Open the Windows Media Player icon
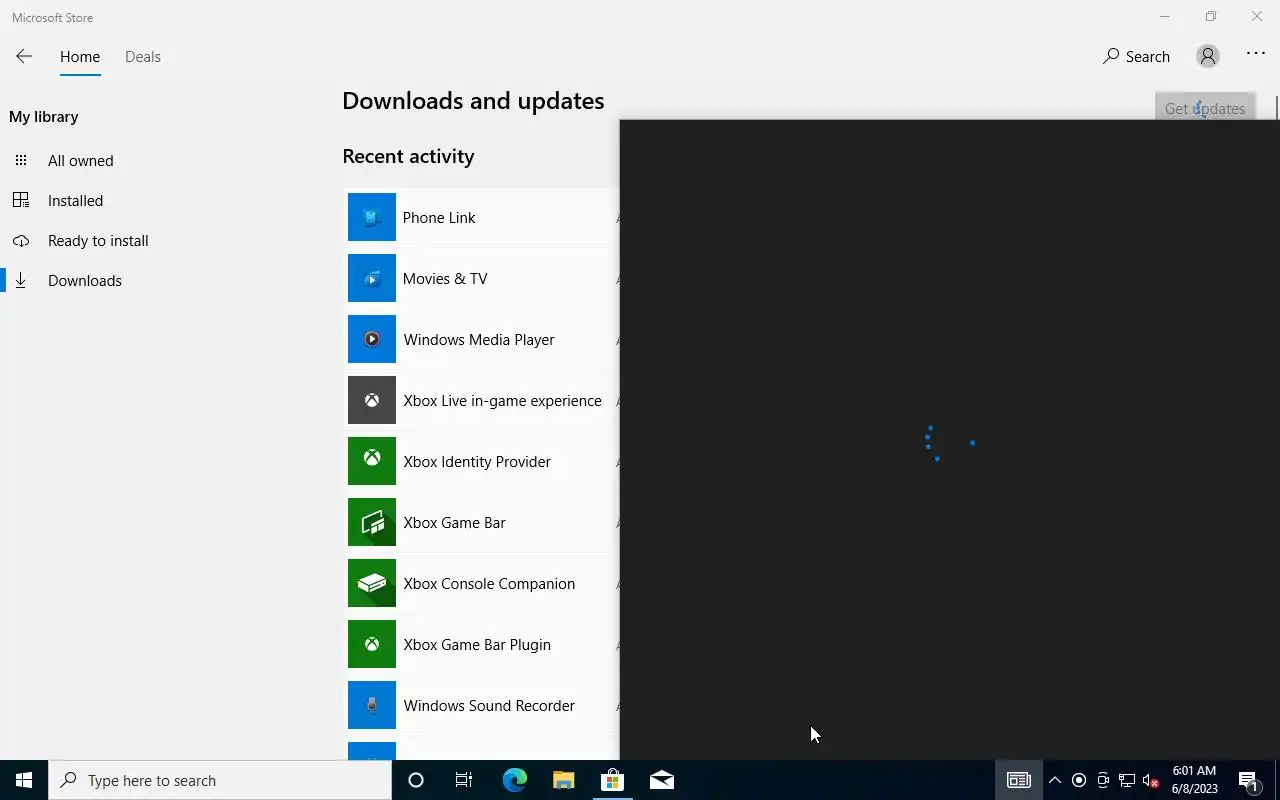1280x800 pixels. [372, 339]
